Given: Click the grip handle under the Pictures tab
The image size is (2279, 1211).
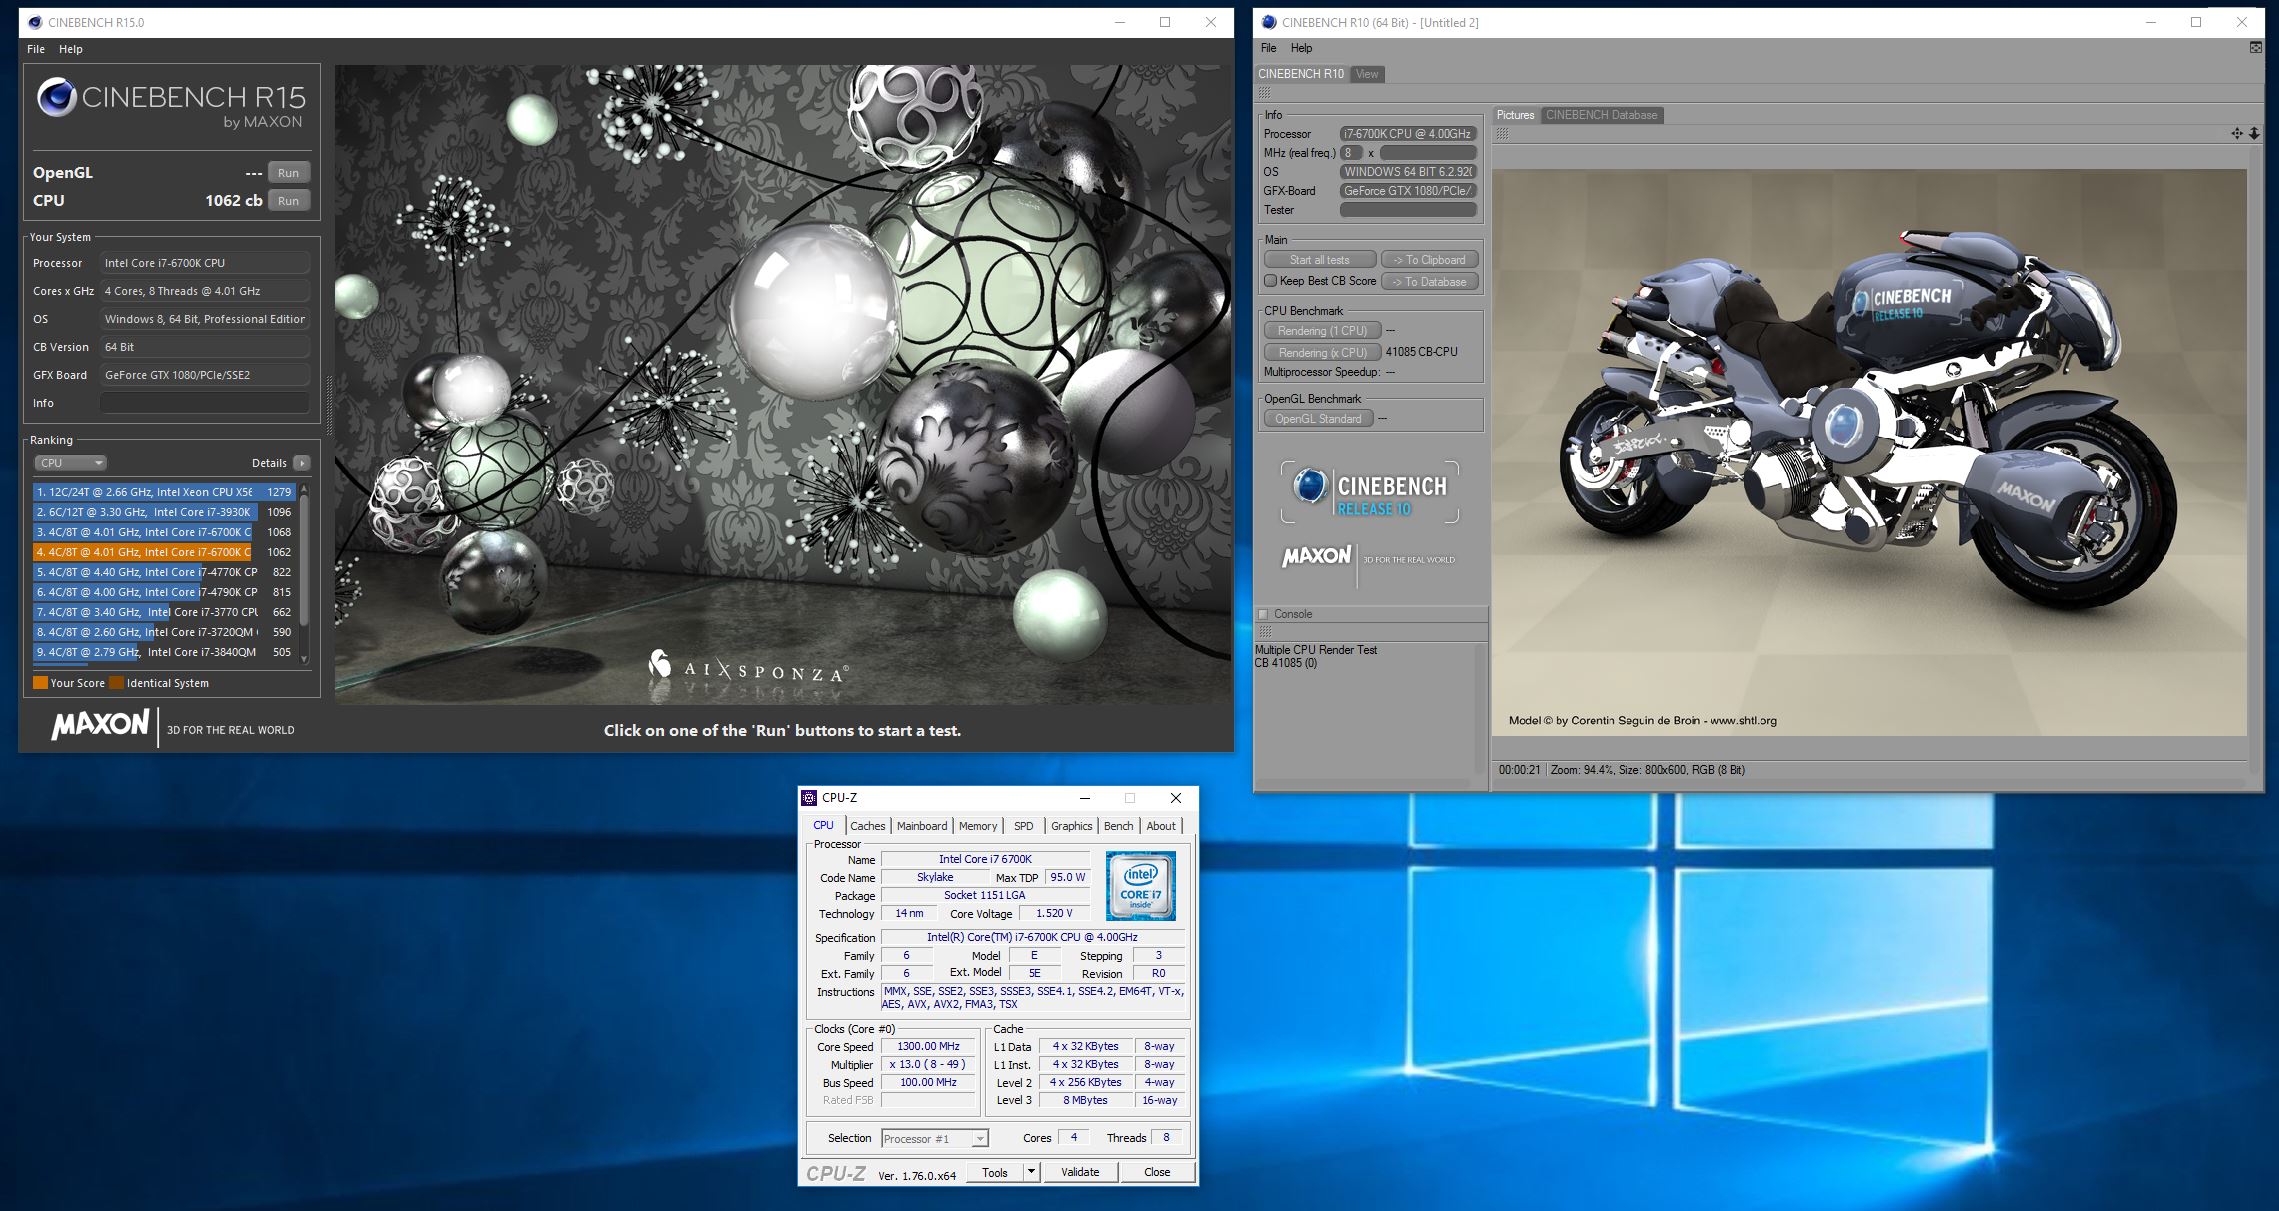Looking at the screenshot, I should (1502, 133).
